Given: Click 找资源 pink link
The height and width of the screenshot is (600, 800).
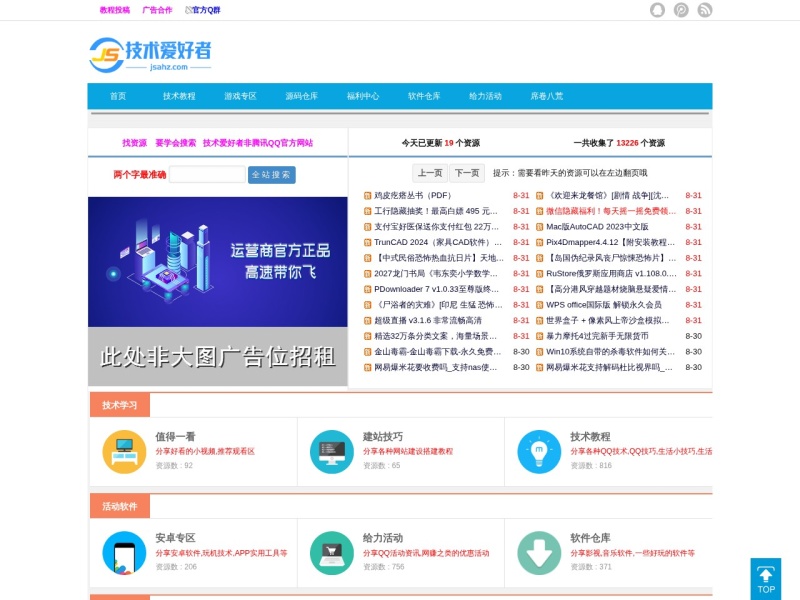Looking at the screenshot, I should [135, 143].
